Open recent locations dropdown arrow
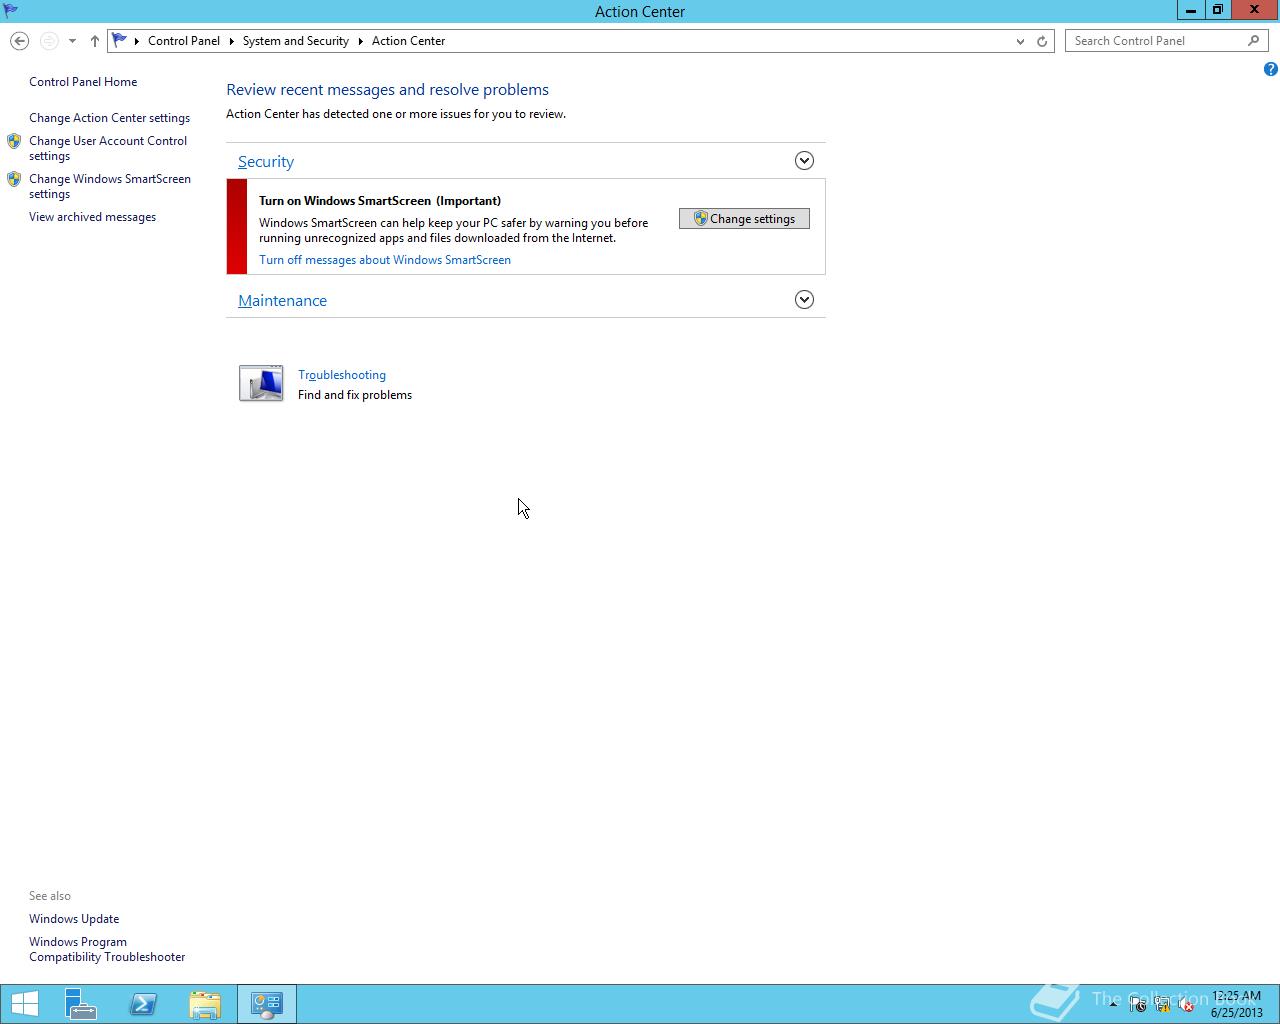The image size is (1280, 1024). click(x=72, y=41)
